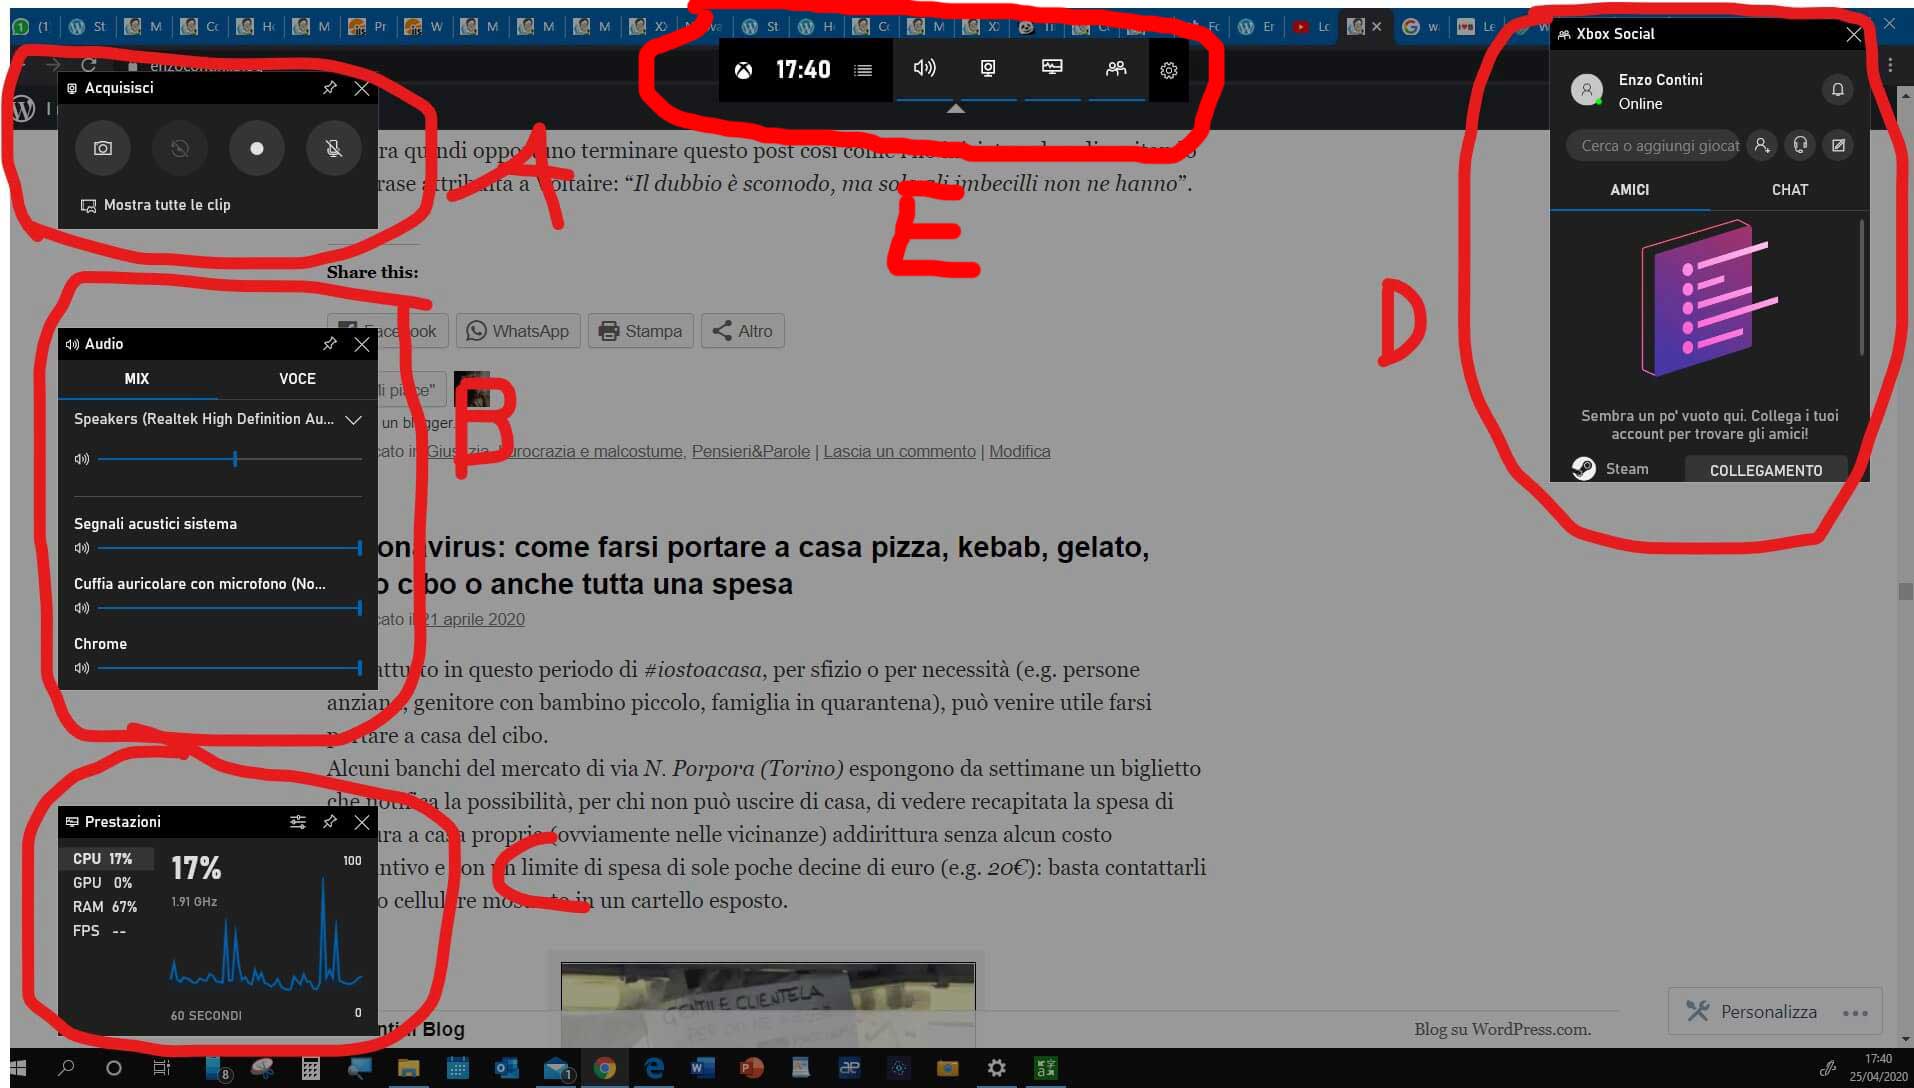Mute the Speakers volume icon
The height and width of the screenshot is (1088, 1914).
click(x=82, y=459)
